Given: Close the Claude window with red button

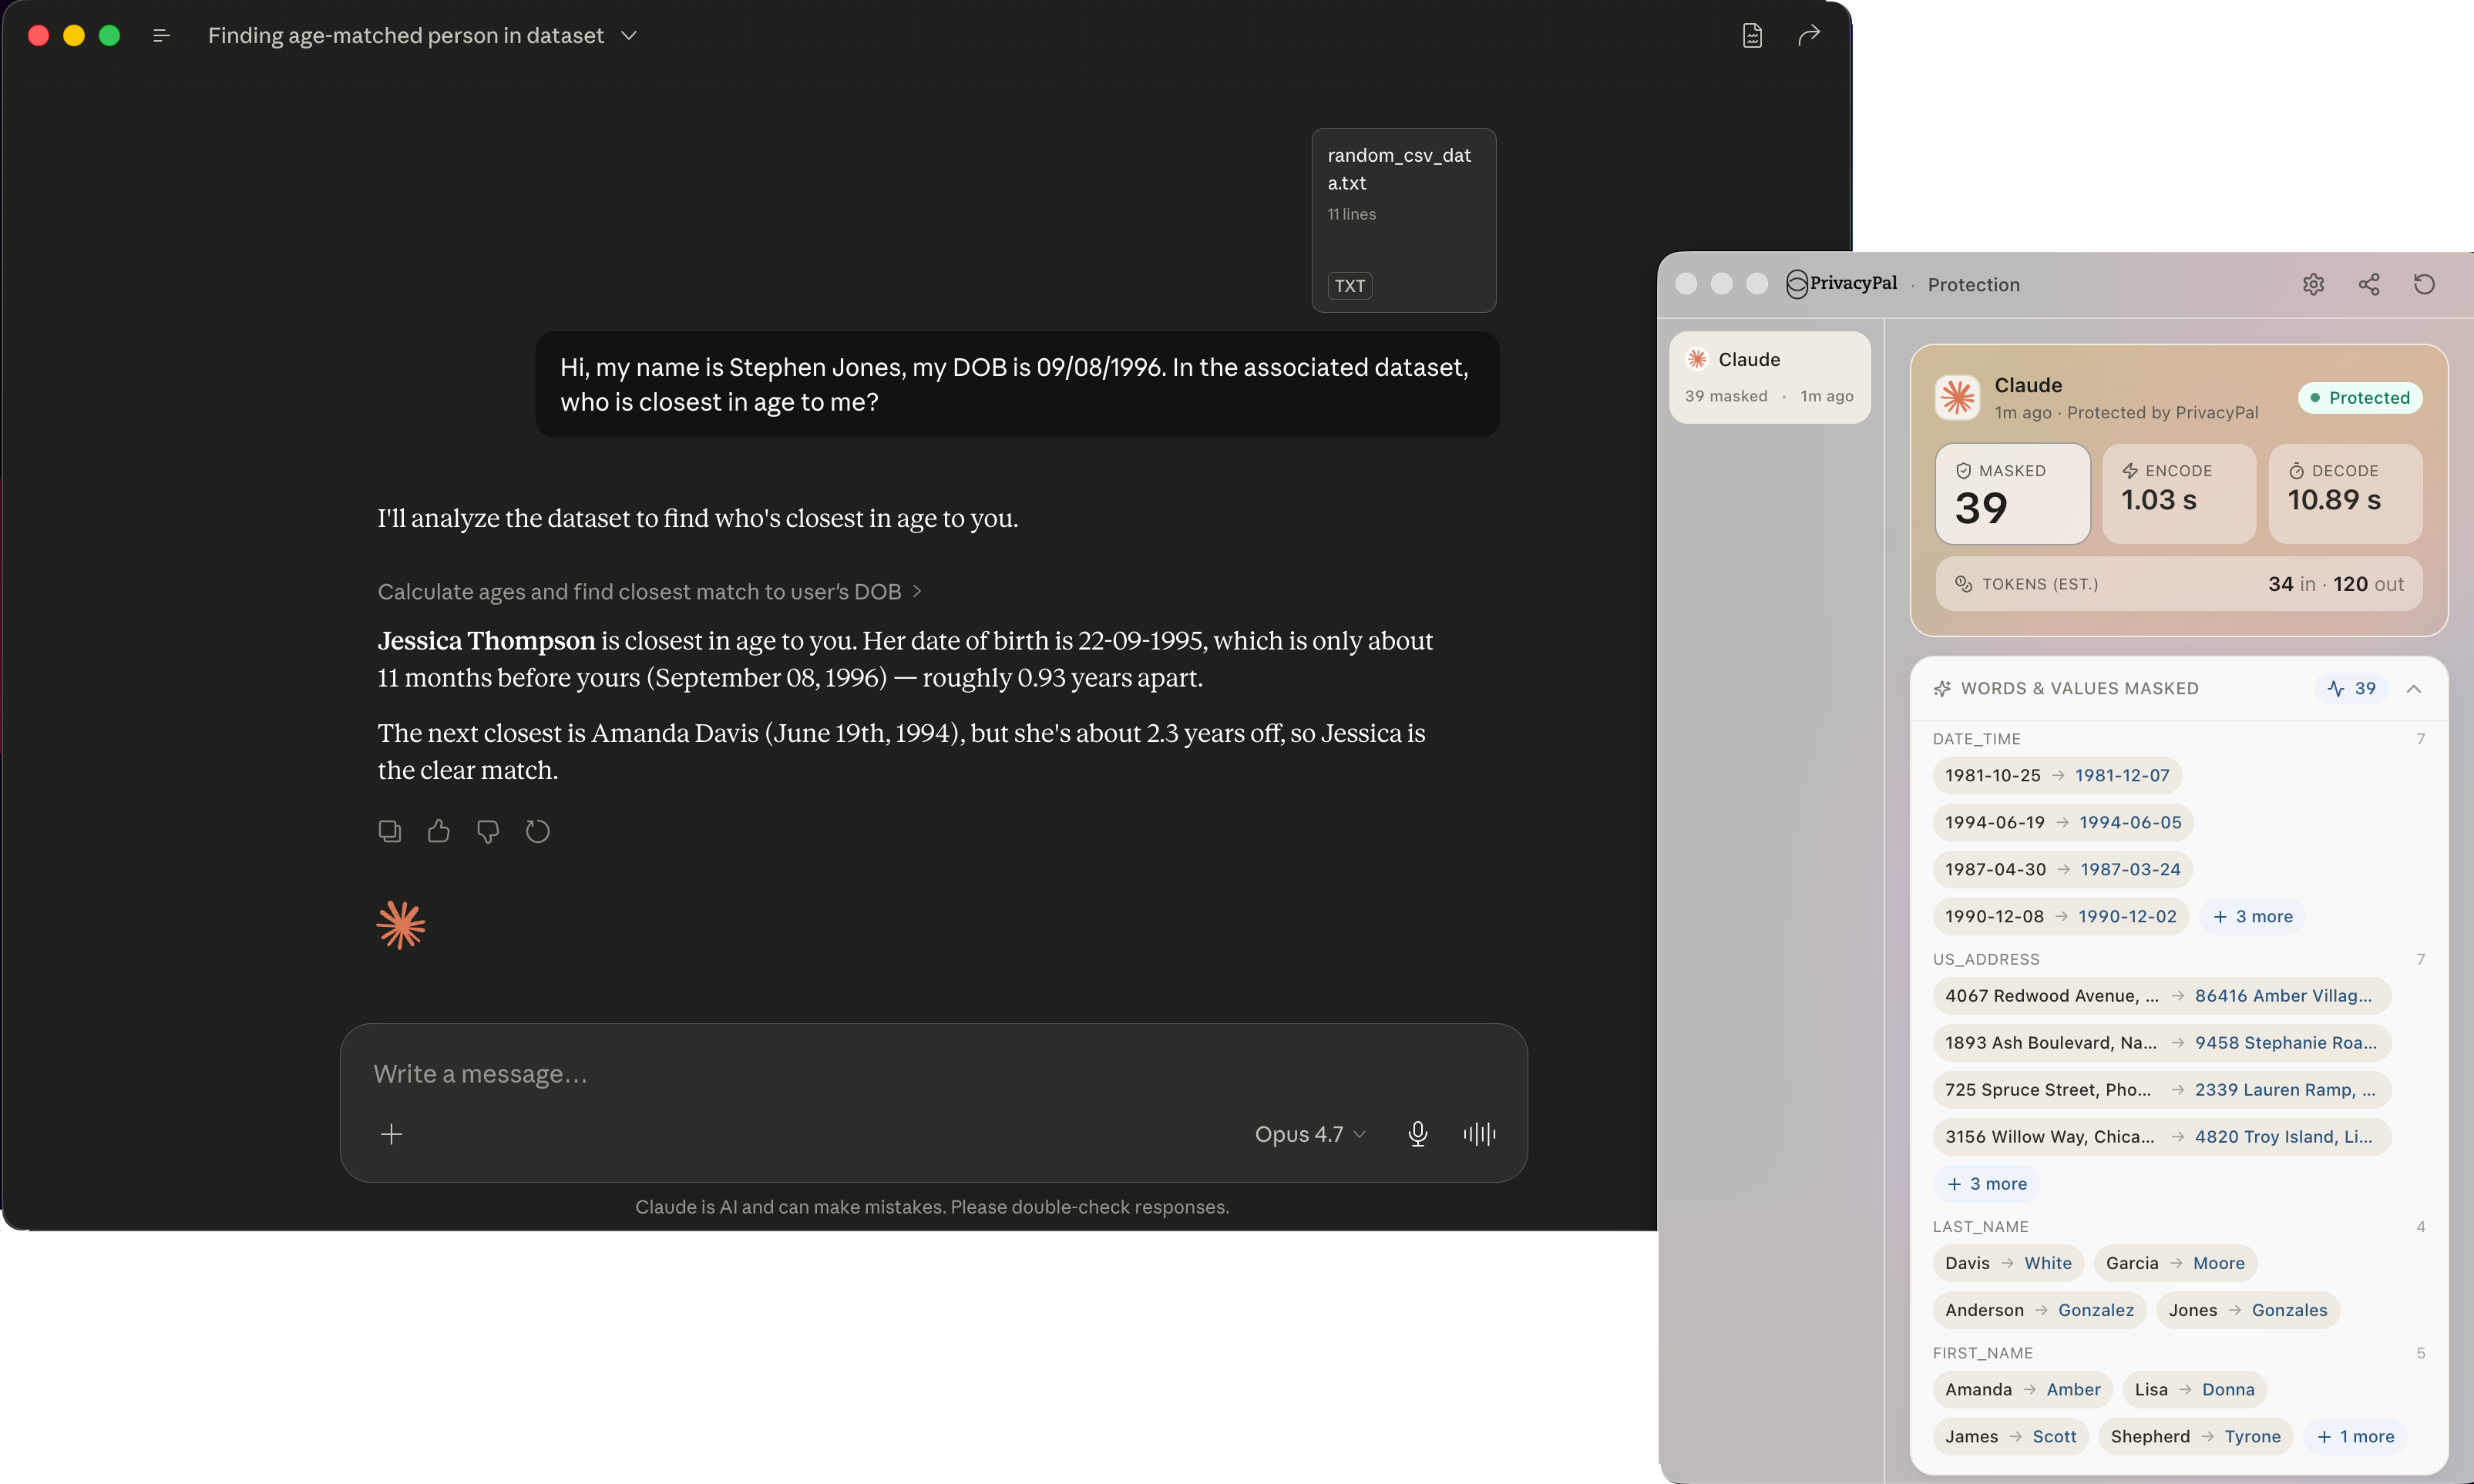Looking at the screenshot, I should (x=39, y=36).
